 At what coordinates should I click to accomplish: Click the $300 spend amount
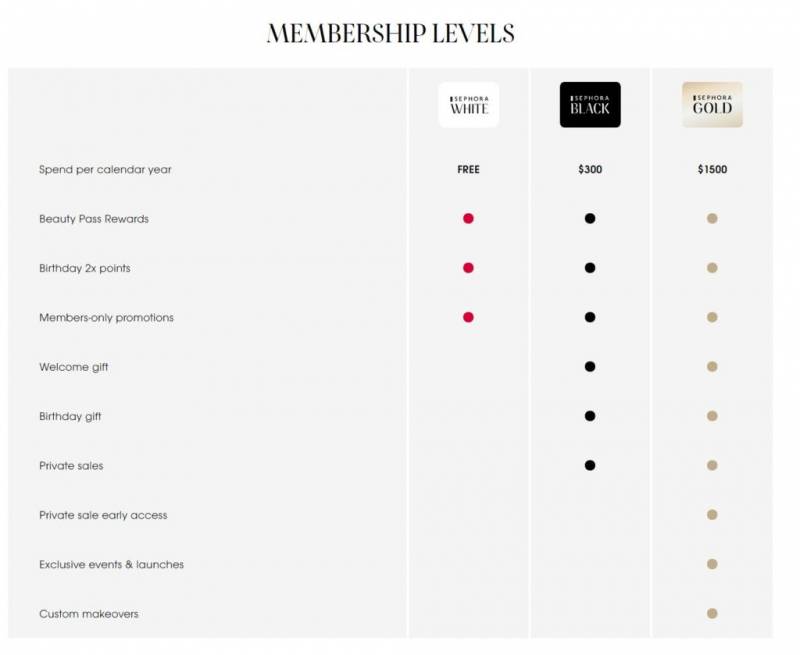click(x=590, y=170)
